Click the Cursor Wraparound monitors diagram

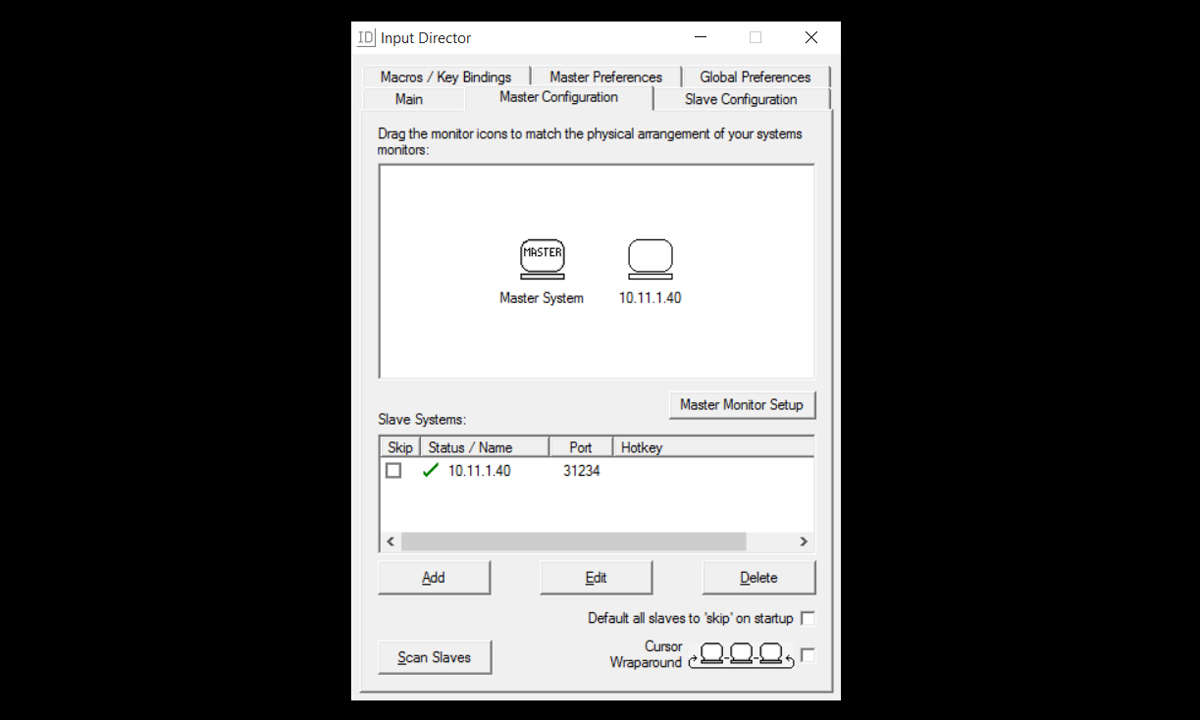pyautogui.click(x=741, y=656)
